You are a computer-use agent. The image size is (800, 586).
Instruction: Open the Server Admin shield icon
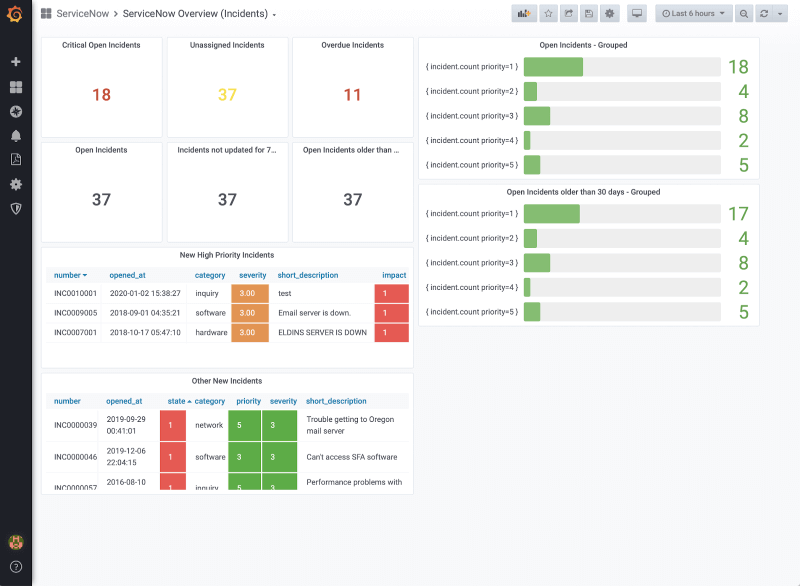pos(14,208)
